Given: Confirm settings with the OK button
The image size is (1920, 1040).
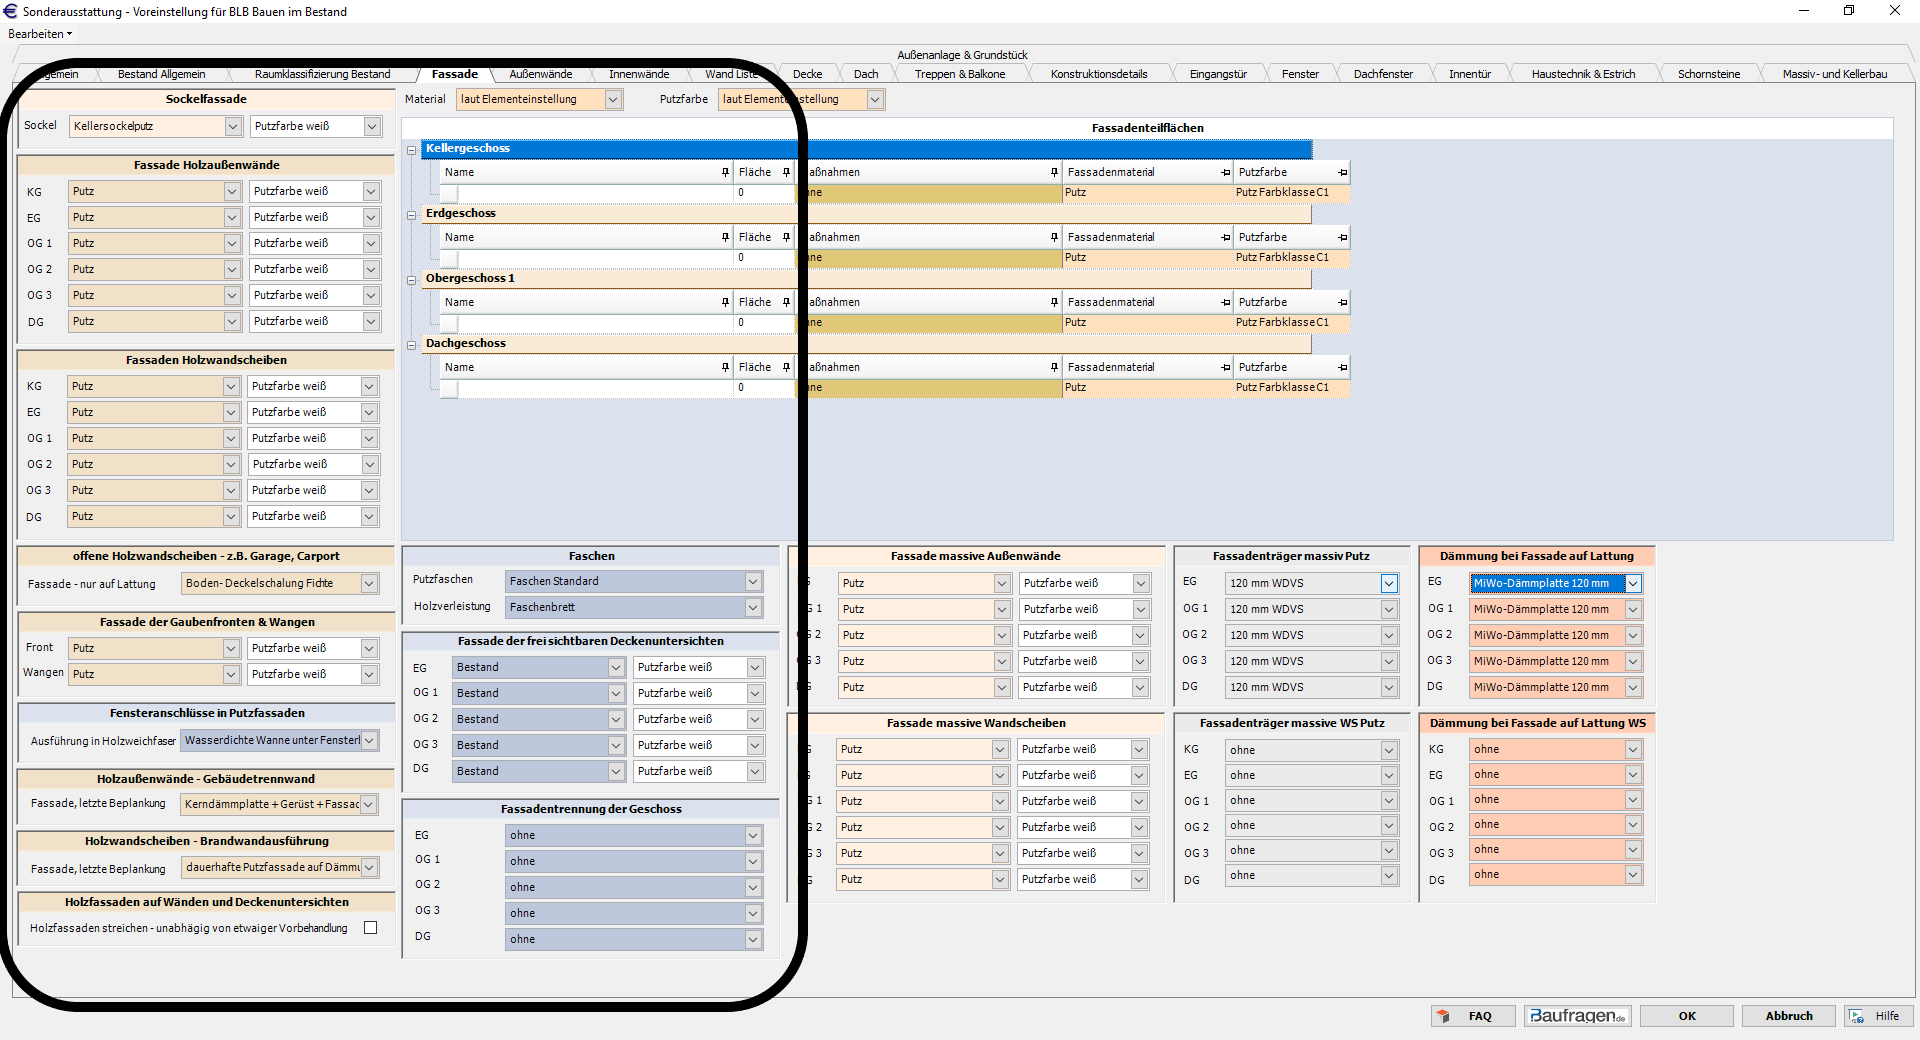Looking at the screenshot, I should [1686, 1016].
